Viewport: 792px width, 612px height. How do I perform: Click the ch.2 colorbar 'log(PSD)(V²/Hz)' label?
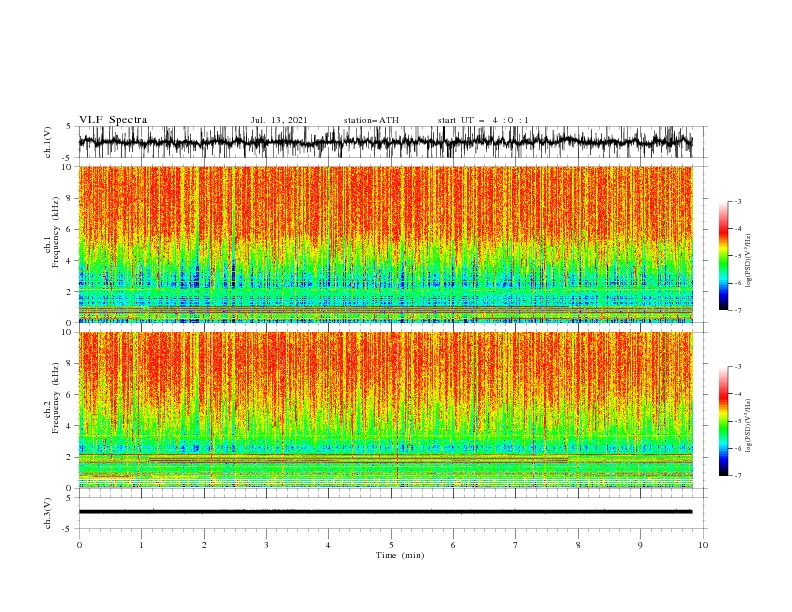point(748,425)
